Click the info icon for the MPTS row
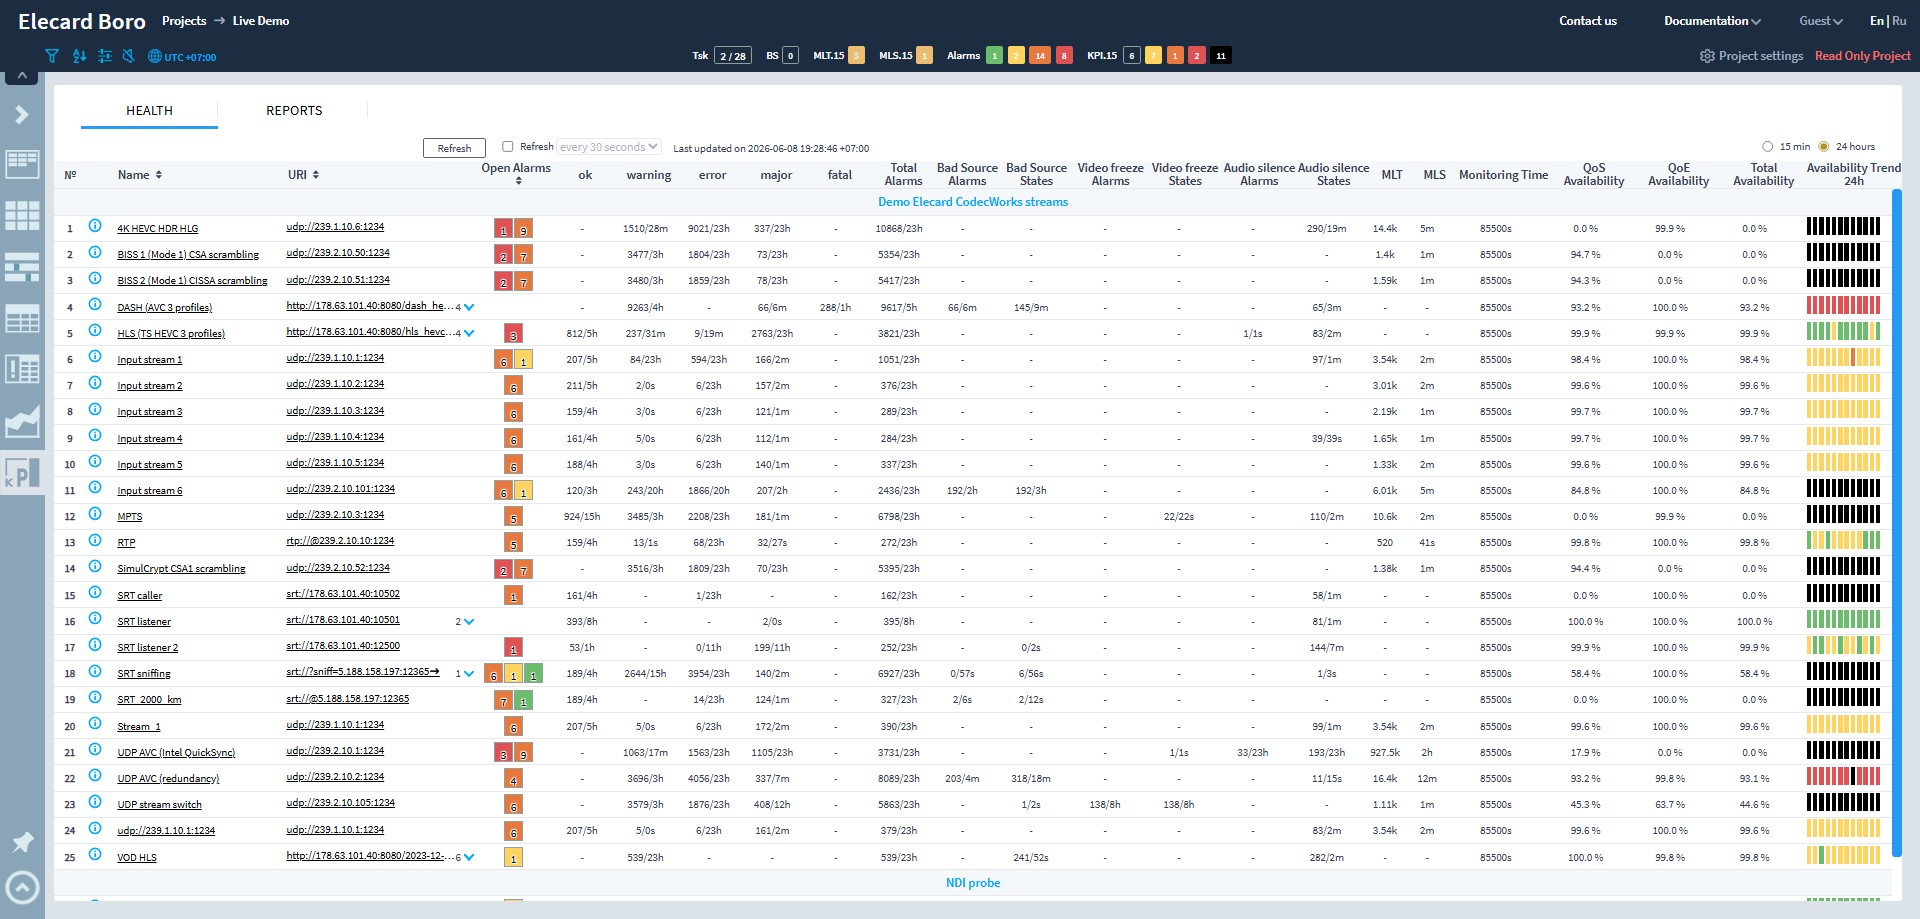The height and width of the screenshot is (919, 1920). pyautogui.click(x=95, y=514)
